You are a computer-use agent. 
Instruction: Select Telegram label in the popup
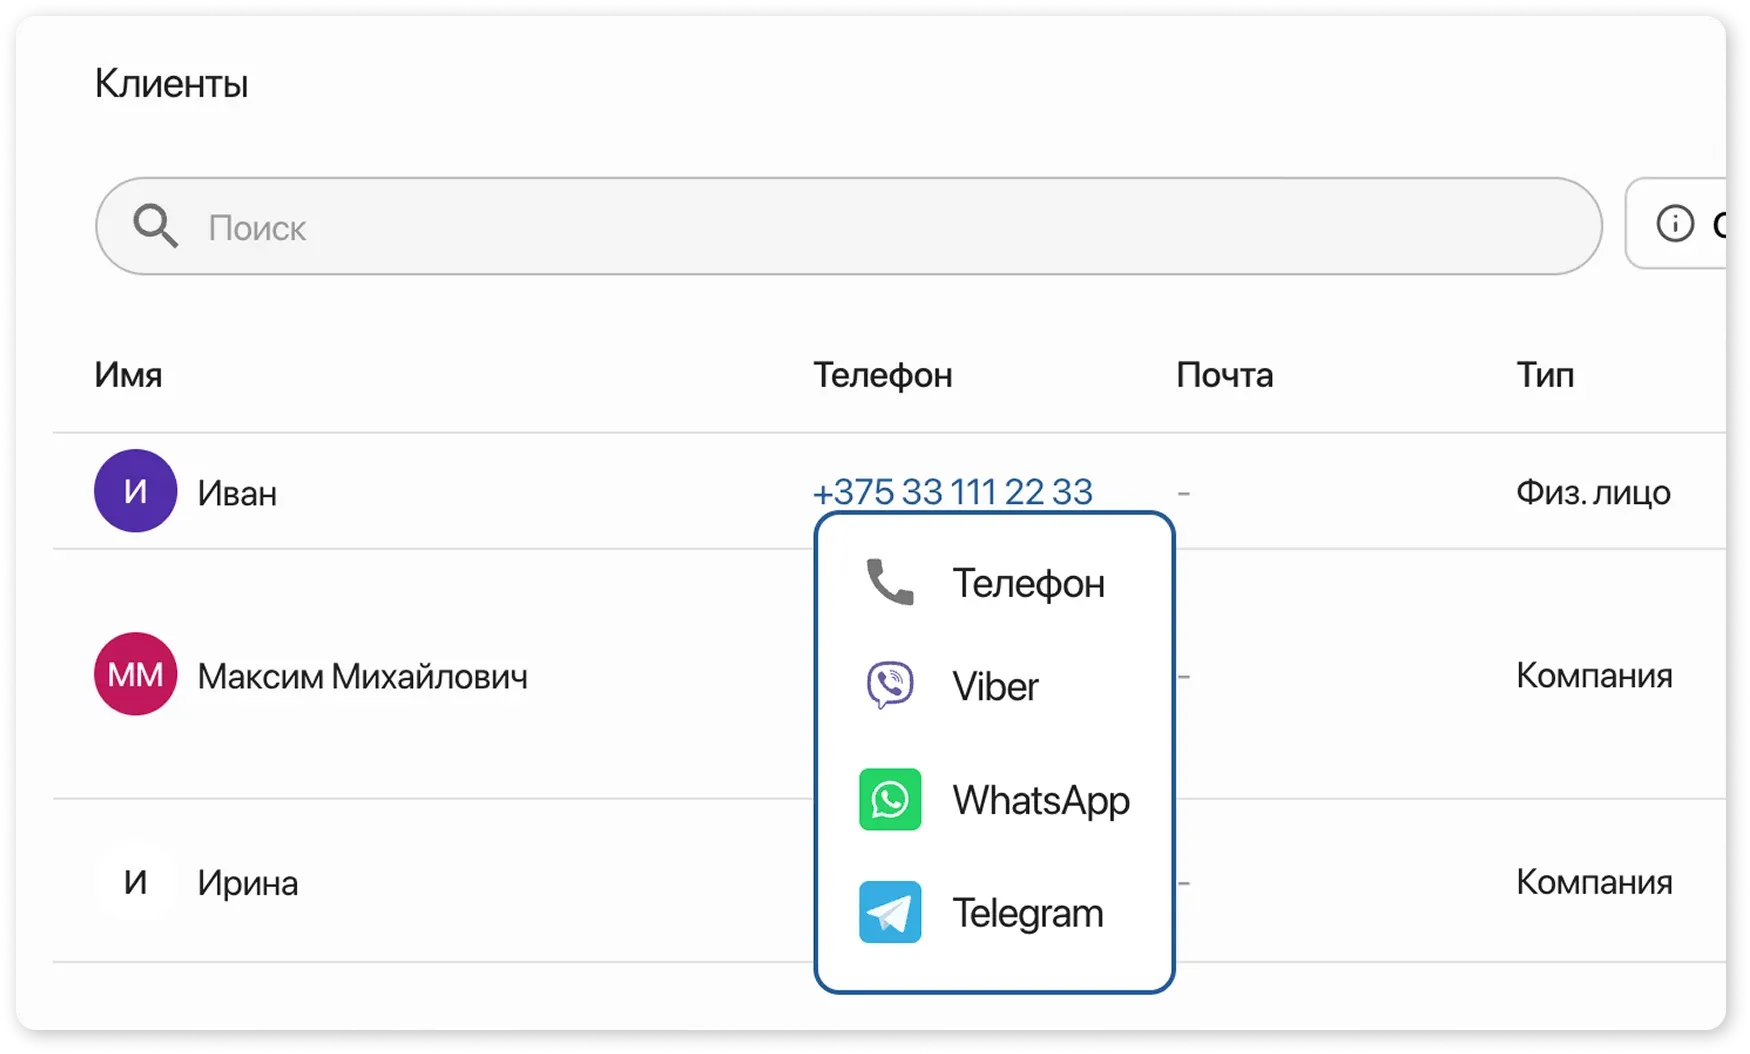[1027, 913]
